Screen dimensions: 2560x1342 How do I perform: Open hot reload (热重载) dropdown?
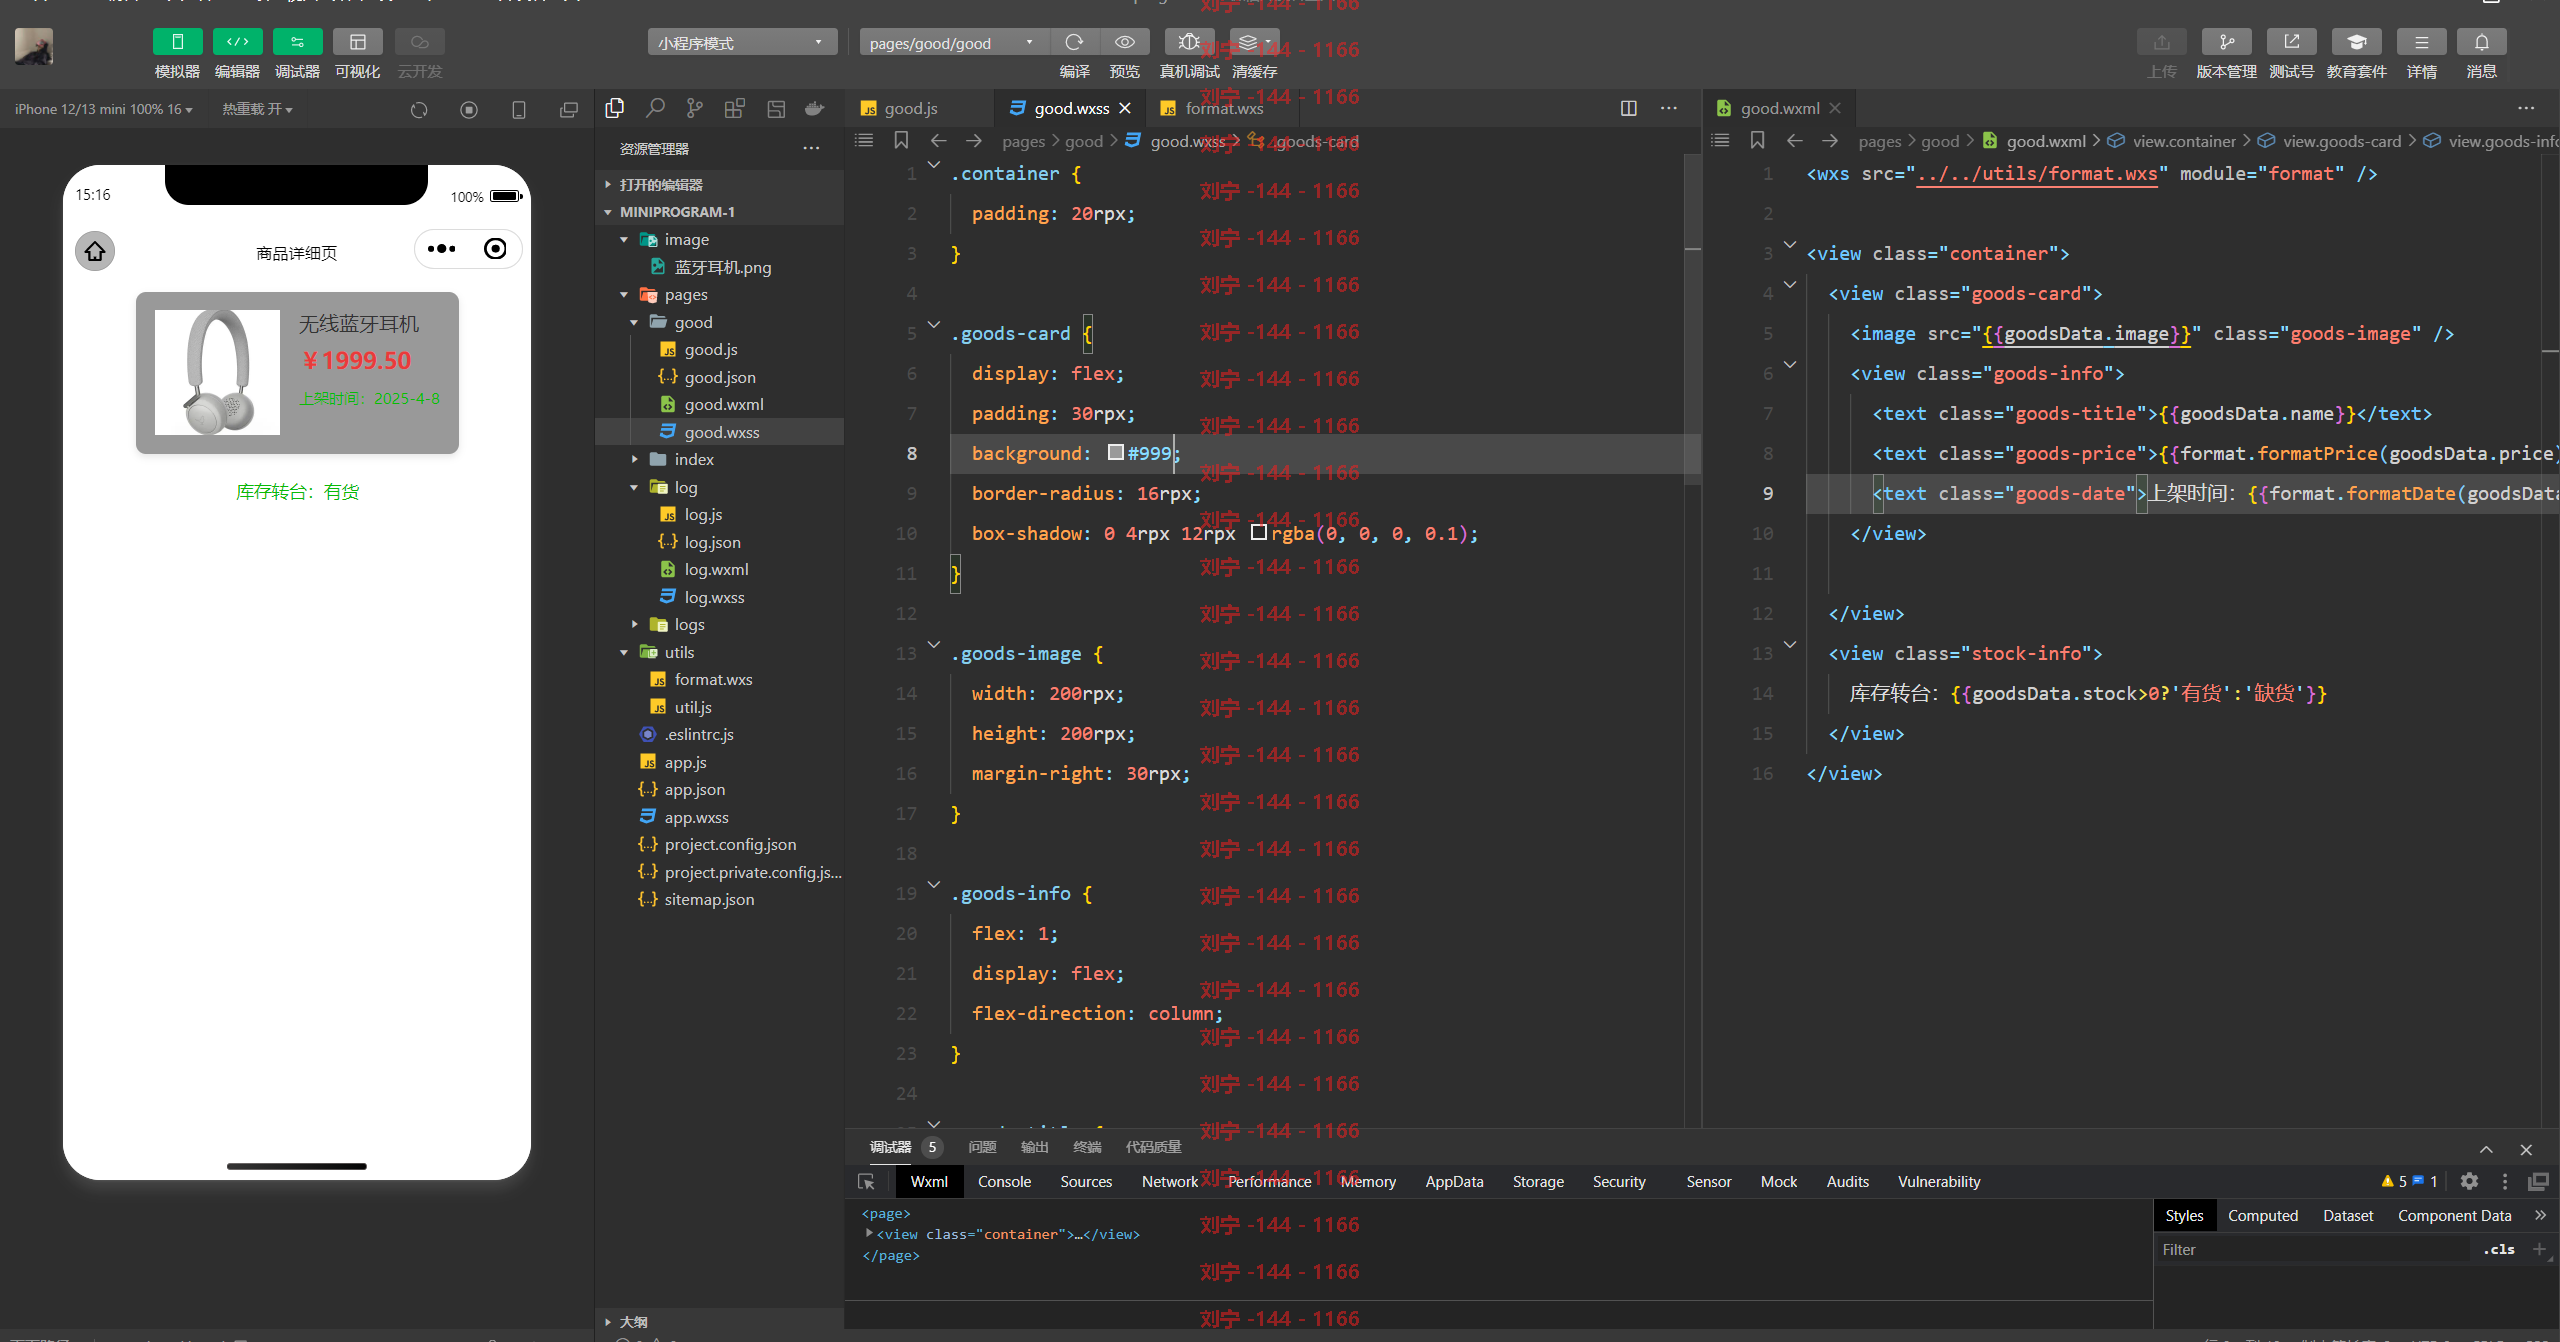coord(257,109)
